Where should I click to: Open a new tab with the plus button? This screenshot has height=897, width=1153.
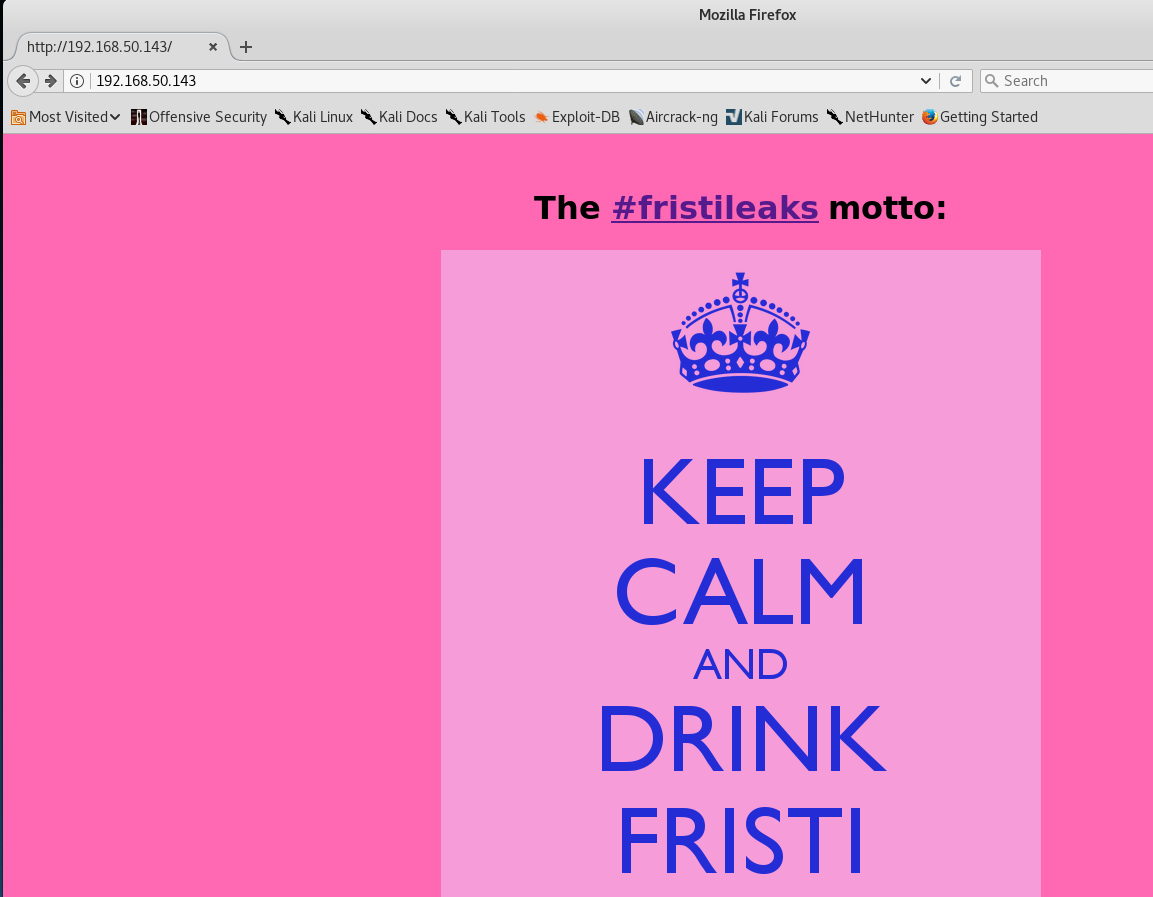pos(246,47)
